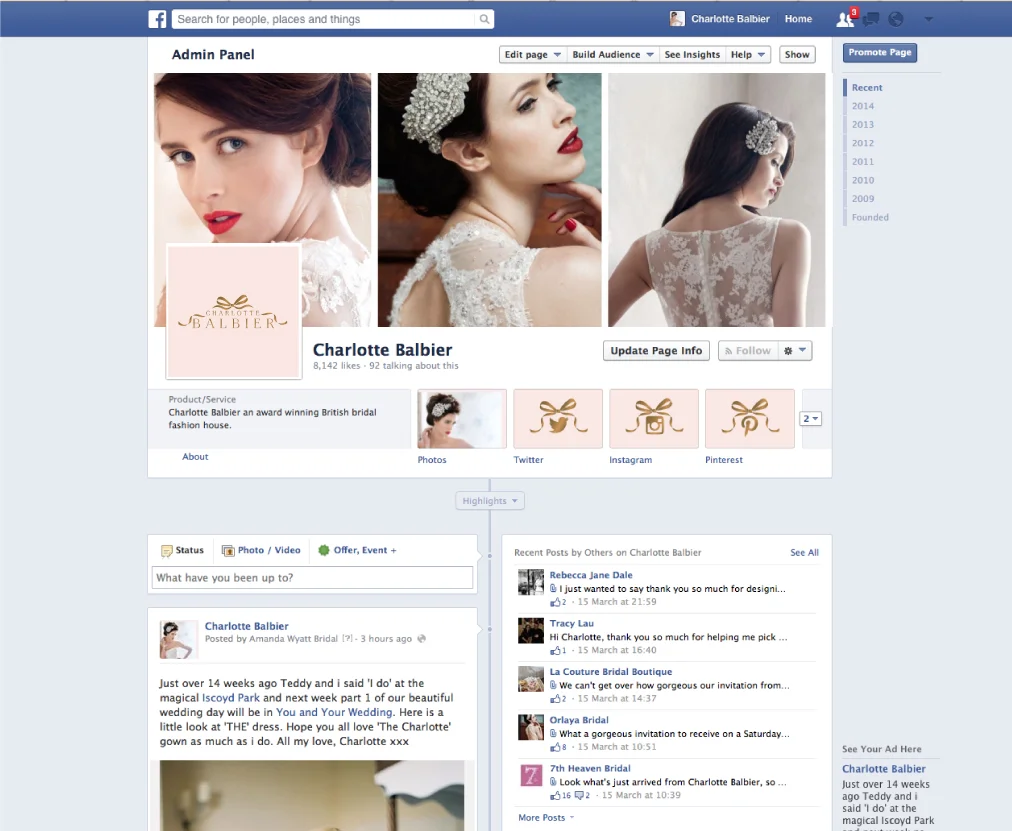Click Charlotte Balbier ad title link
Screen dimensions: 1012x831
click(884, 769)
